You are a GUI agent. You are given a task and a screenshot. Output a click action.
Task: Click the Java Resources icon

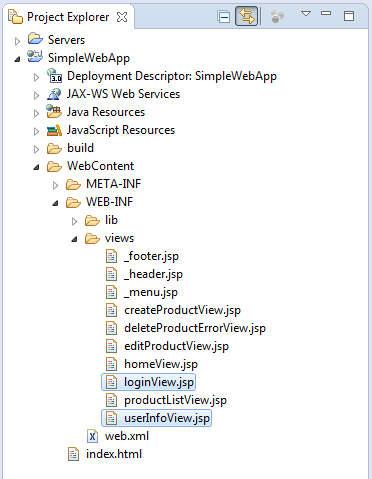coord(54,112)
